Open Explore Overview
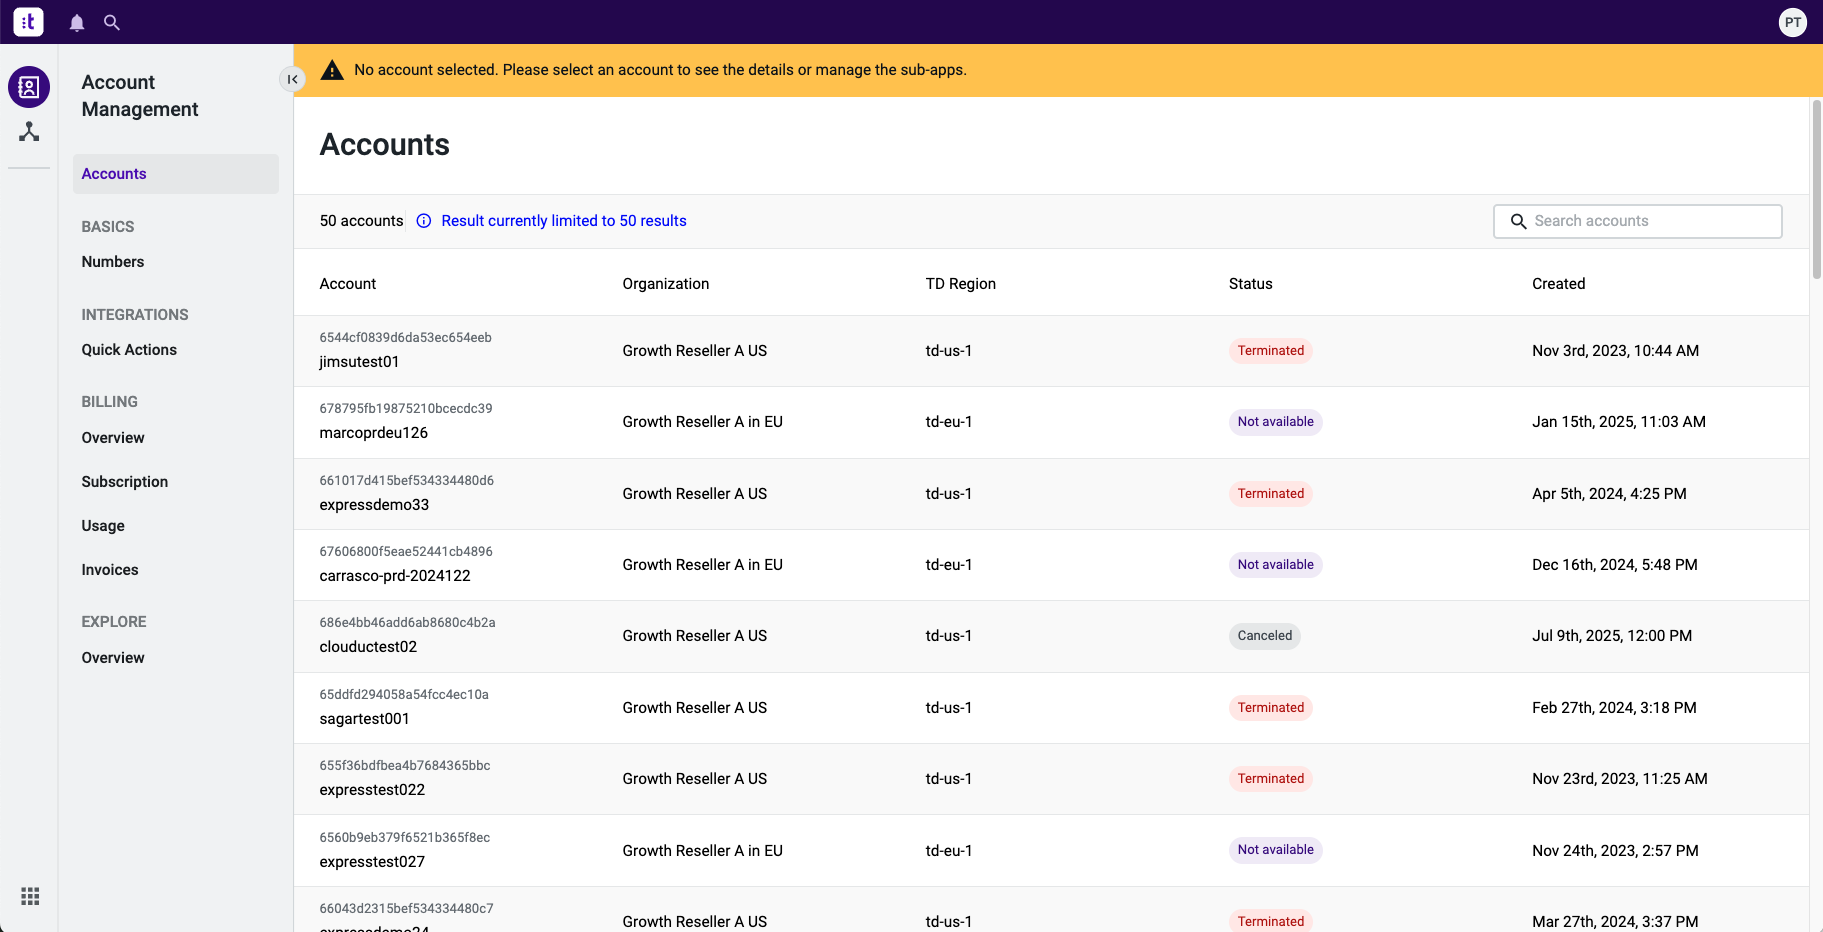1823x932 pixels. pyautogui.click(x=113, y=658)
